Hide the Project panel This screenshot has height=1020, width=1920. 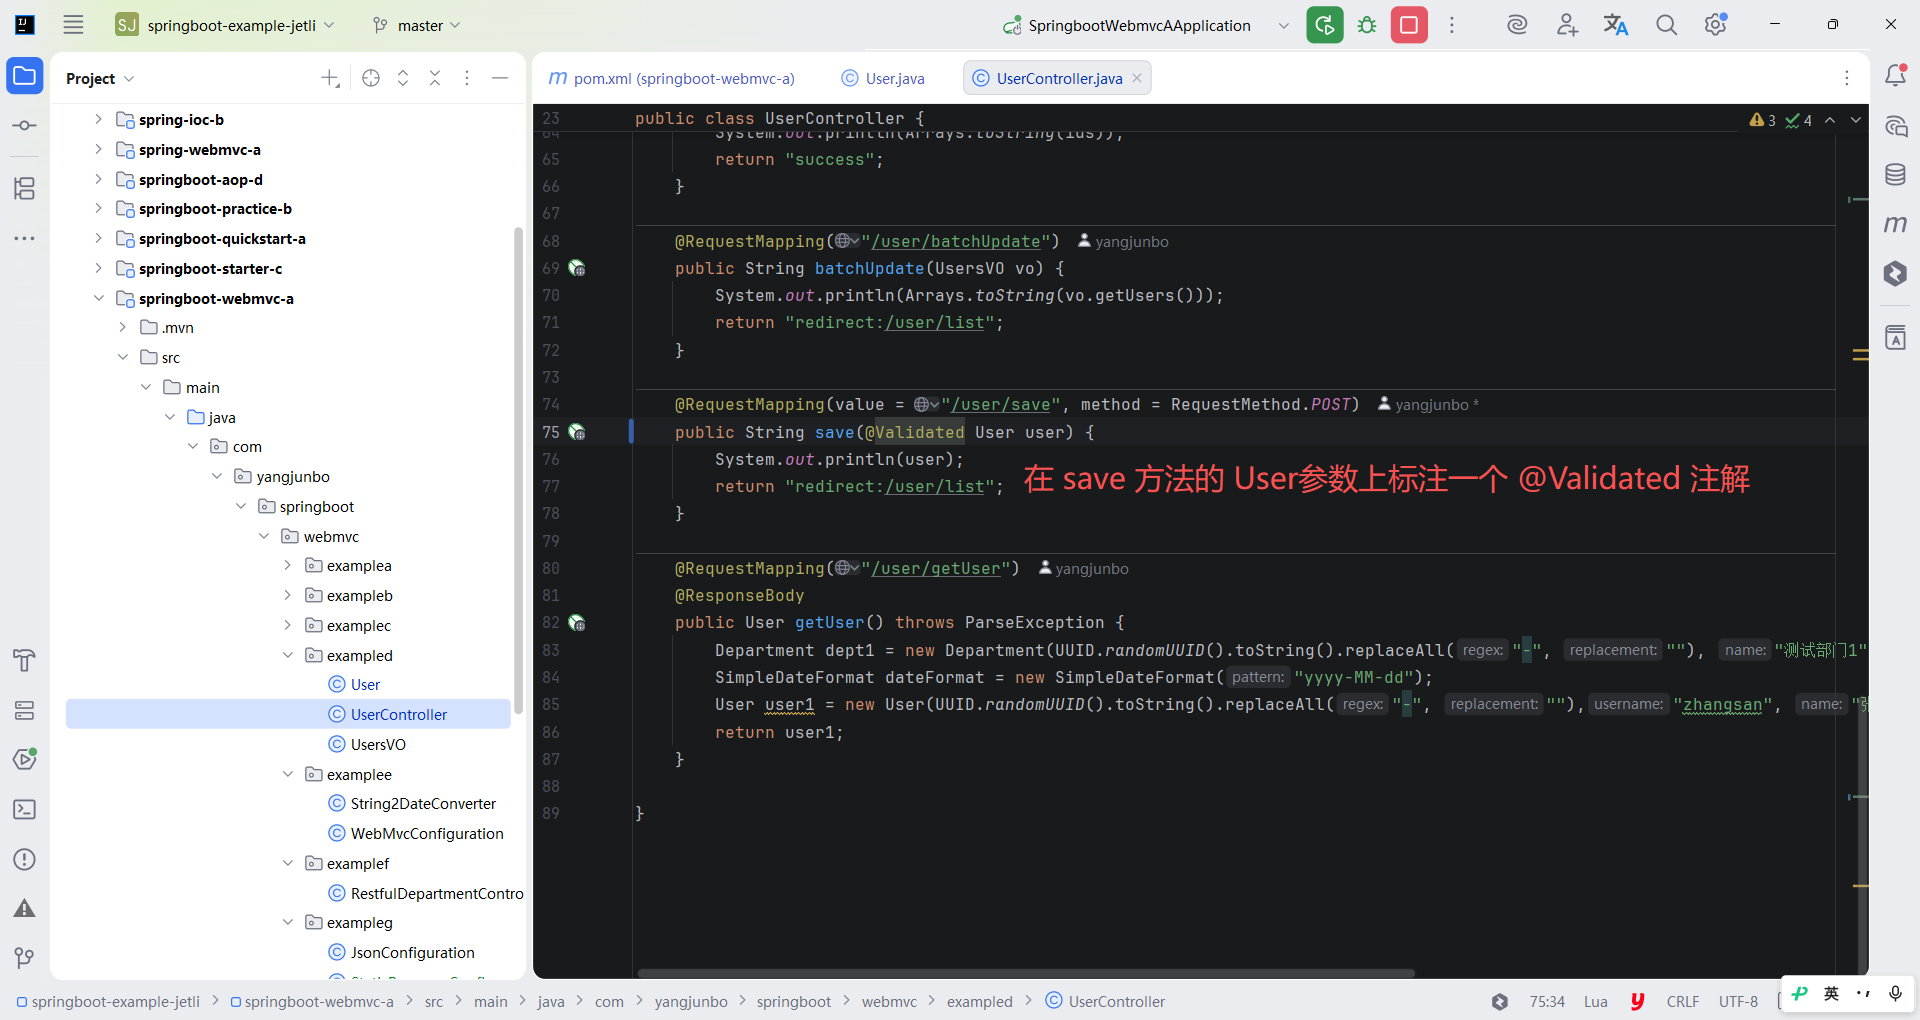pyautogui.click(x=500, y=78)
